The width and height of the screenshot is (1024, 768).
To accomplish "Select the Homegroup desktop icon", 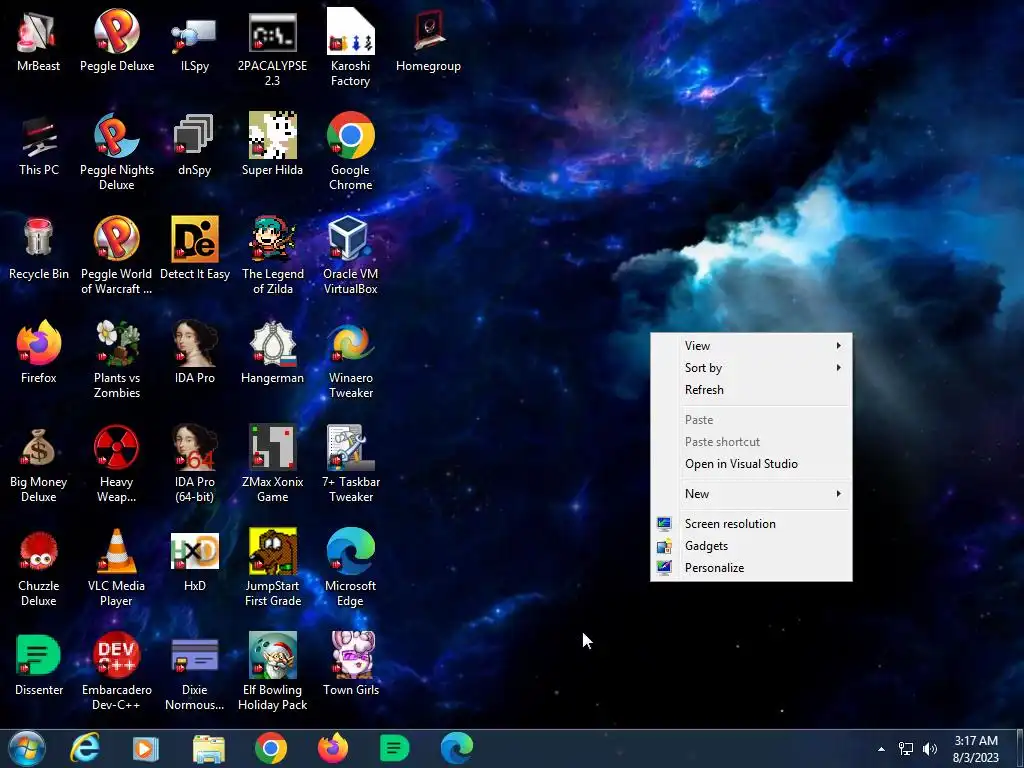I will tap(428, 40).
